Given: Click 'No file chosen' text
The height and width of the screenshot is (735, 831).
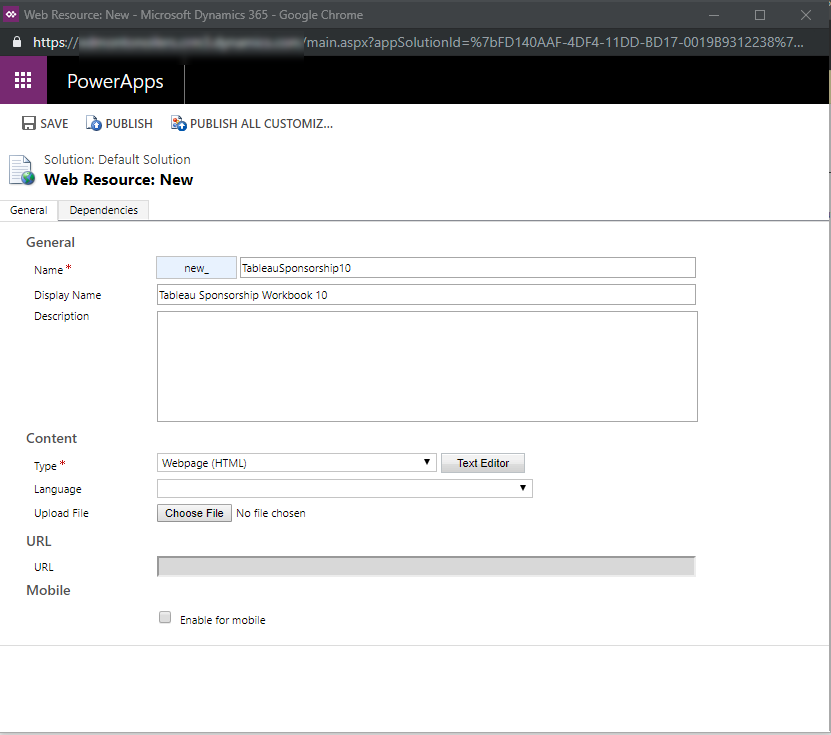Looking at the screenshot, I should [x=271, y=513].
